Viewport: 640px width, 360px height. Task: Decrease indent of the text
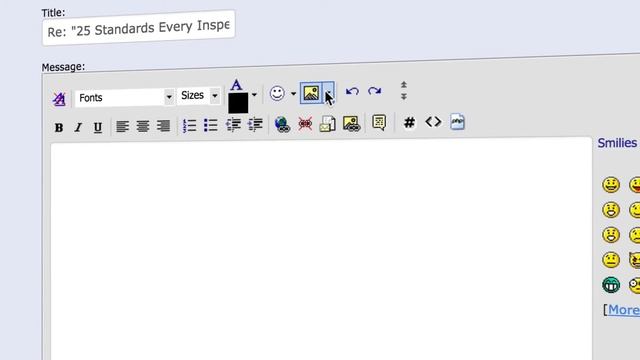click(233, 124)
